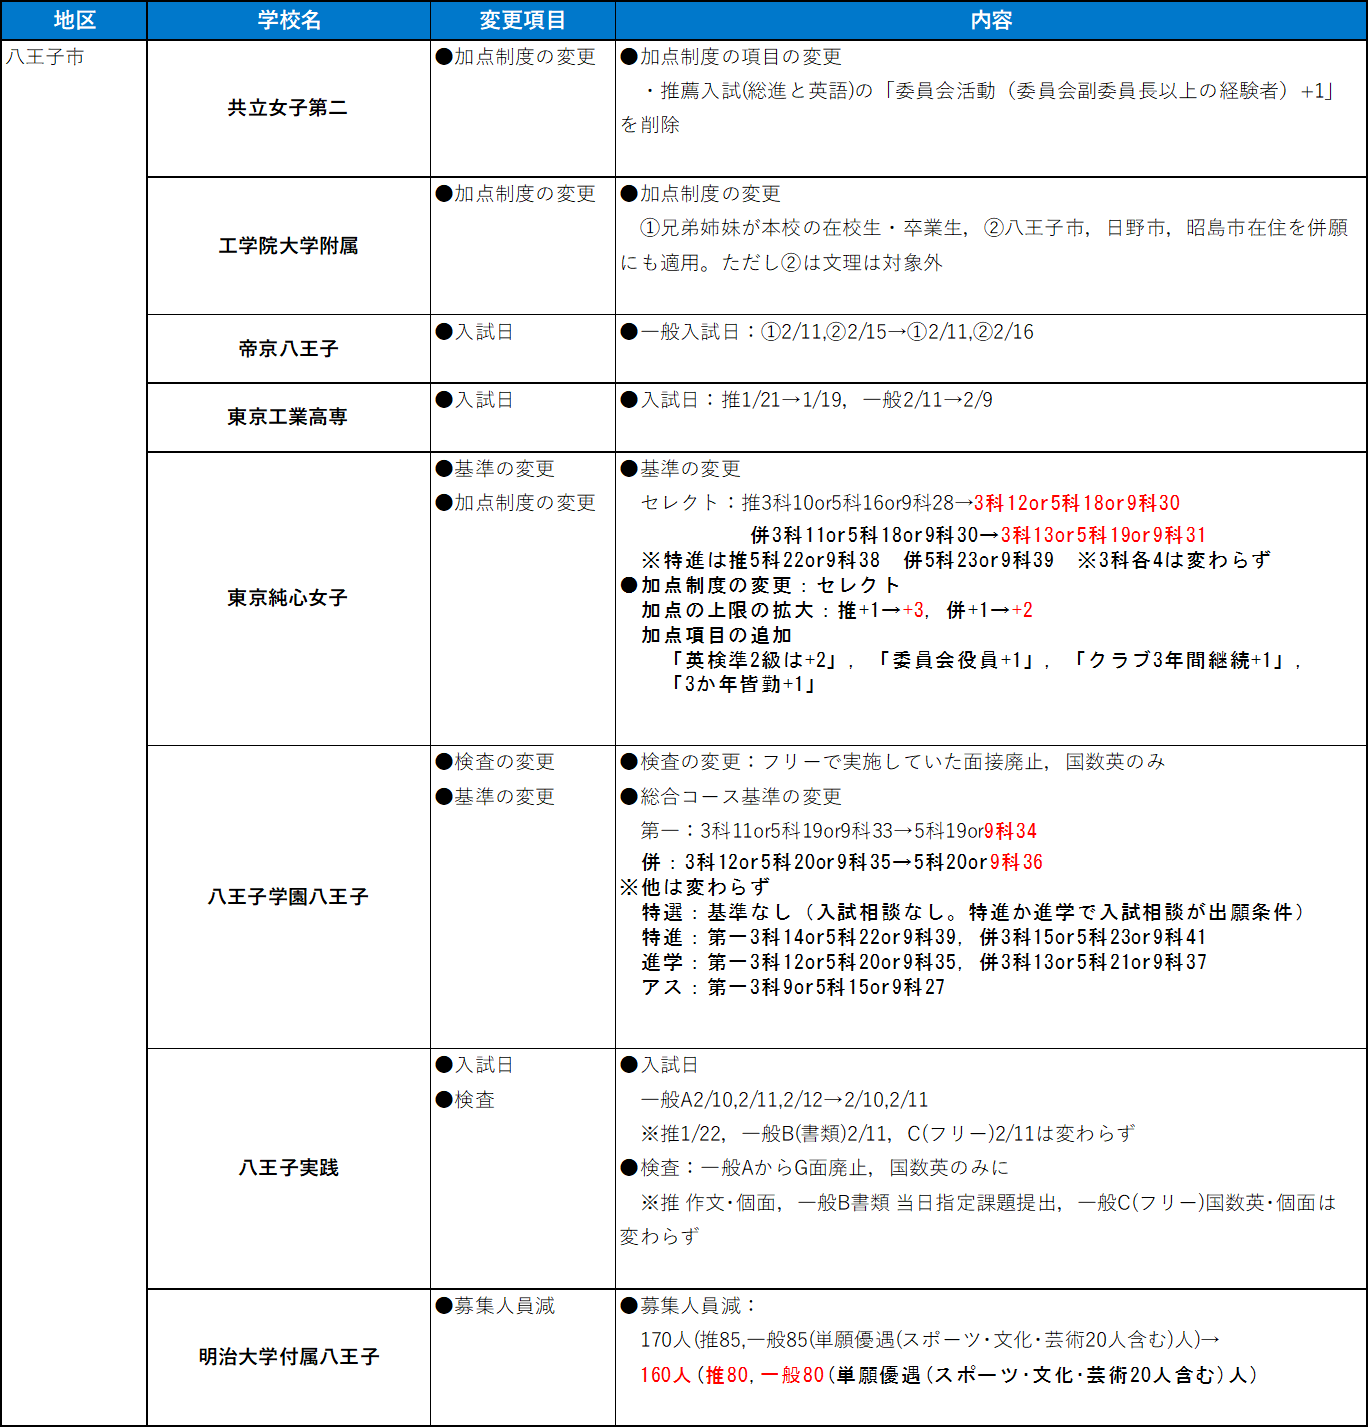This screenshot has height=1428, width=1369.
Task: Click the 地区 column header
Action: [x=74, y=20]
